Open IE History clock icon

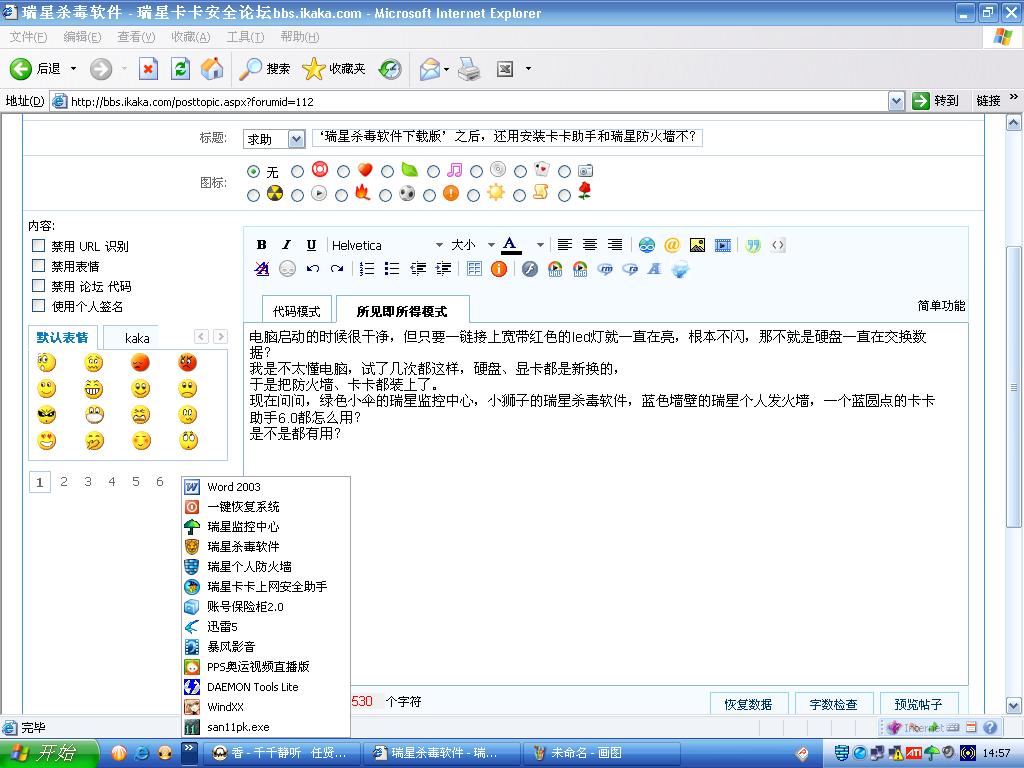(x=391, y=69)
